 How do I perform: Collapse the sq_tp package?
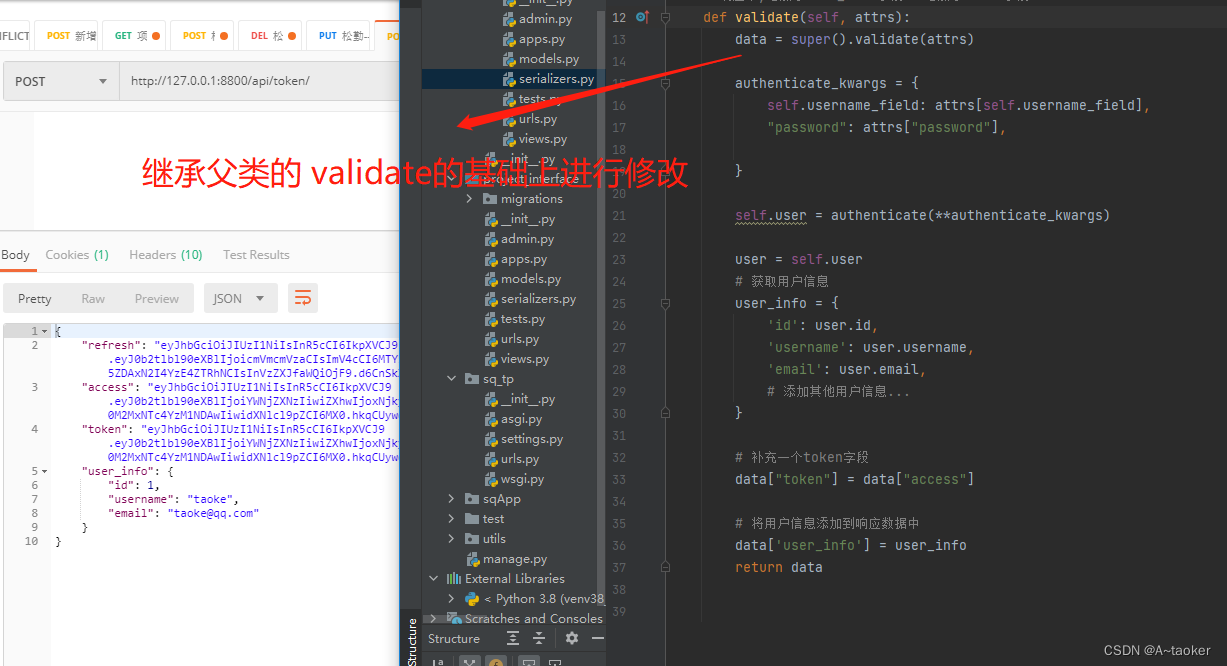click(x=451, y=378)
